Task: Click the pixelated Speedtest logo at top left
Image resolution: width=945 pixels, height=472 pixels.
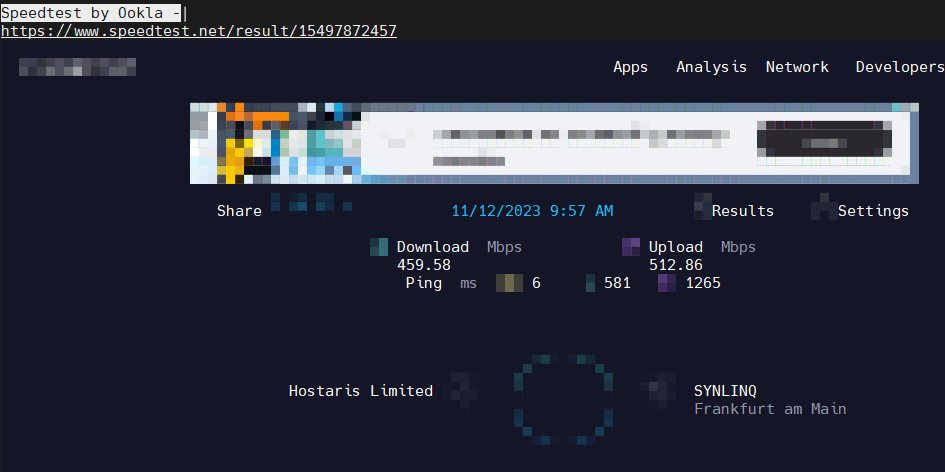Action: tap(77, 67)
